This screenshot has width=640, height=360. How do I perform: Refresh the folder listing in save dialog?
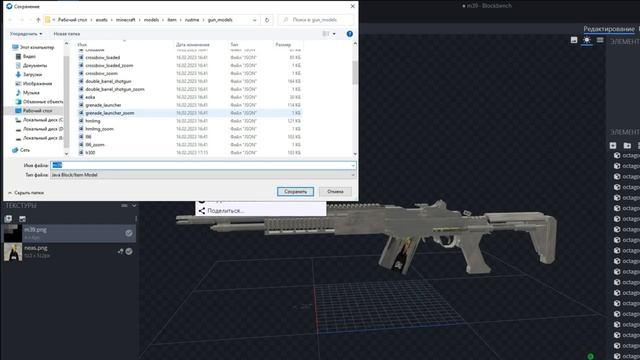[267, 20]
